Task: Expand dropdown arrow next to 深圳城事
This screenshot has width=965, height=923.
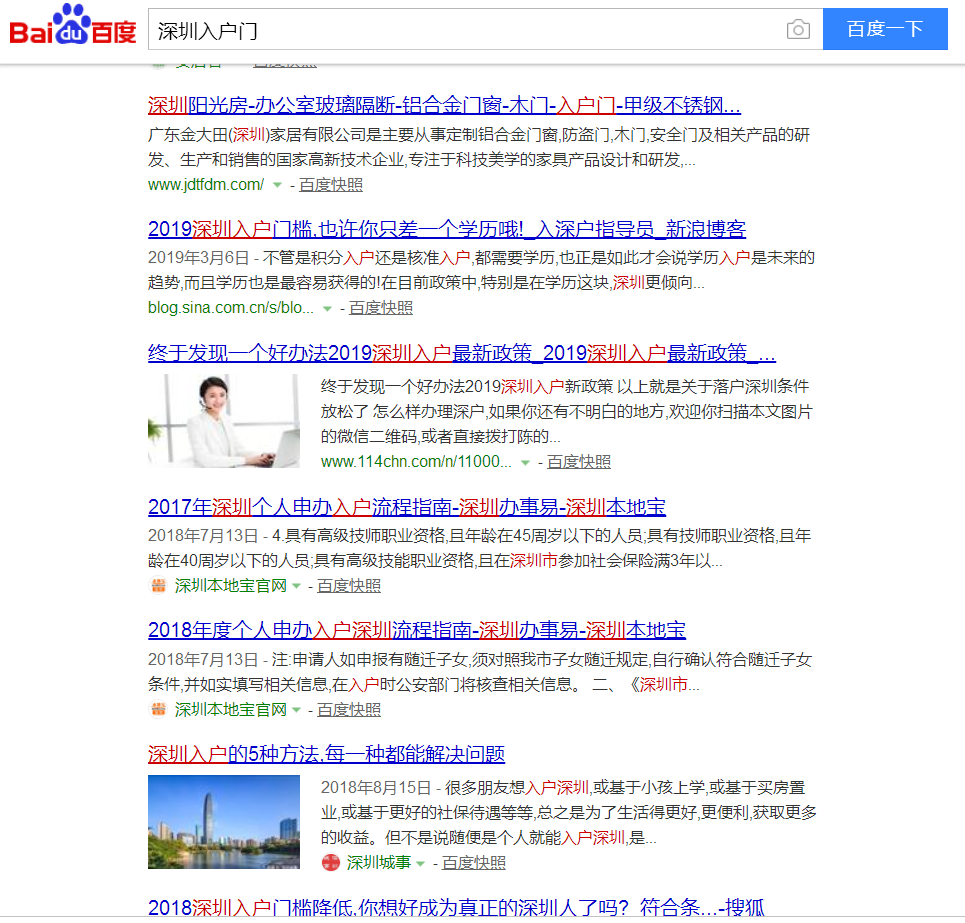Action: (x=420, y=863)
